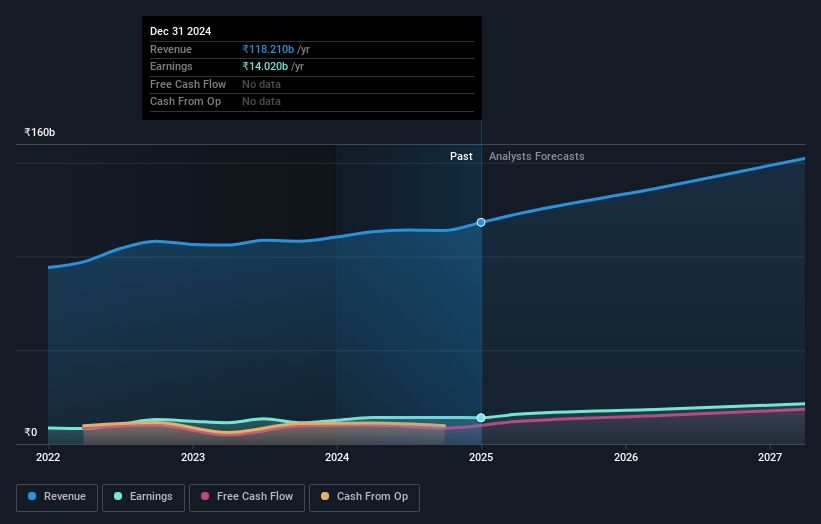Click the 2022 x-axis label
The image size is (821, 524).
point(48,458)
